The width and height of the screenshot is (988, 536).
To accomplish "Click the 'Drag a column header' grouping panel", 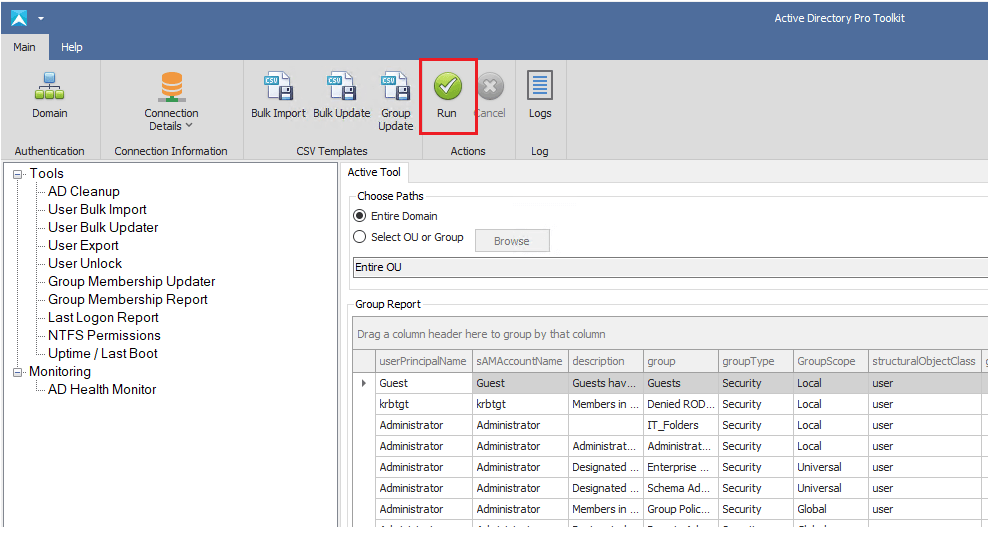I will 670,334.
